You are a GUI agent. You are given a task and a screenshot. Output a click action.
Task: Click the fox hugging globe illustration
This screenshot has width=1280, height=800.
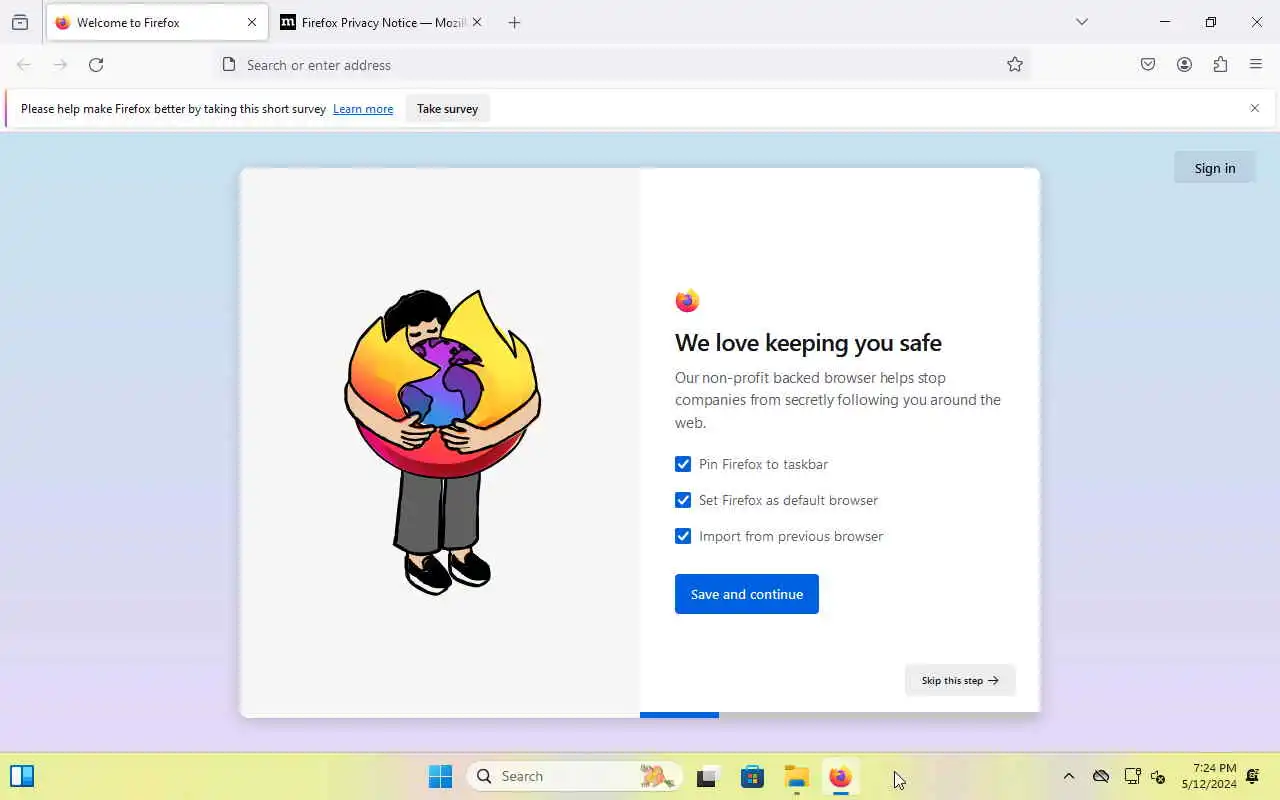[x=441, y=442]
